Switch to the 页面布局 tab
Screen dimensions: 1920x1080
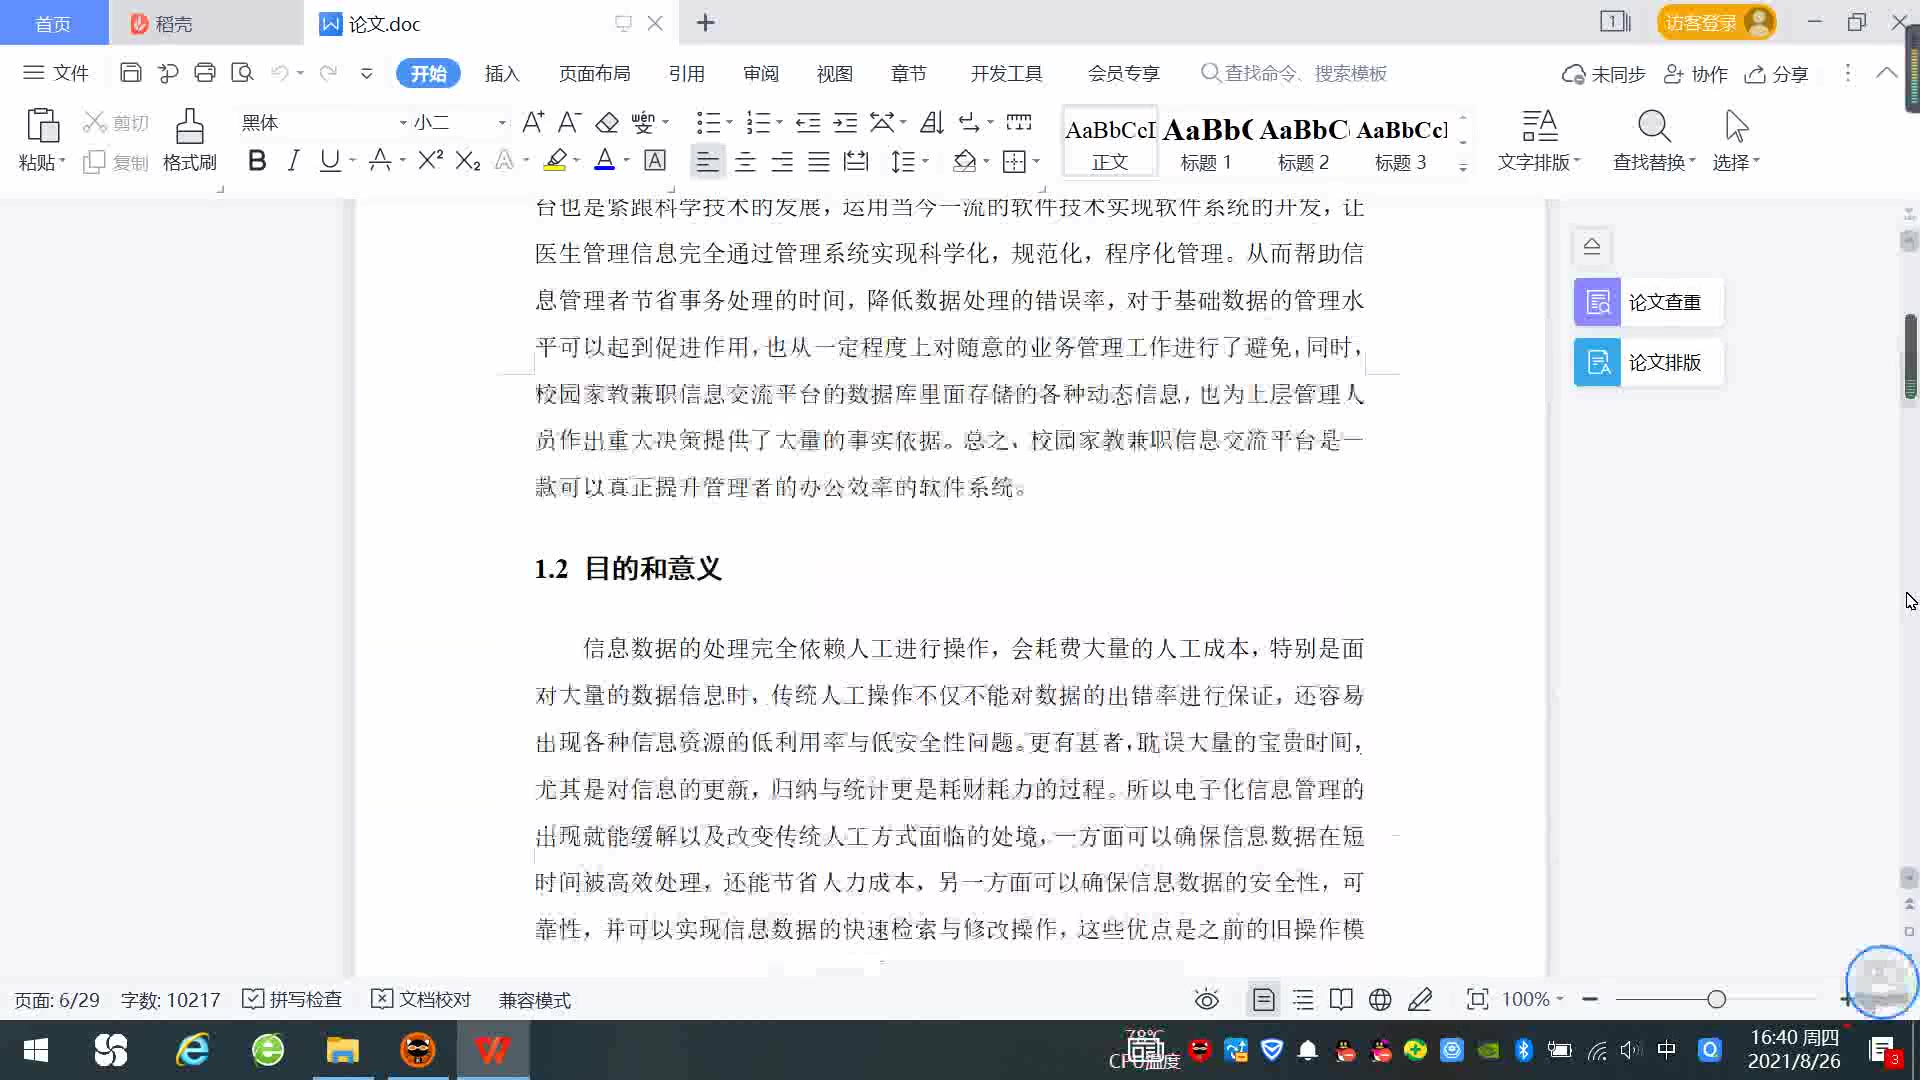[x=594, y=73]
